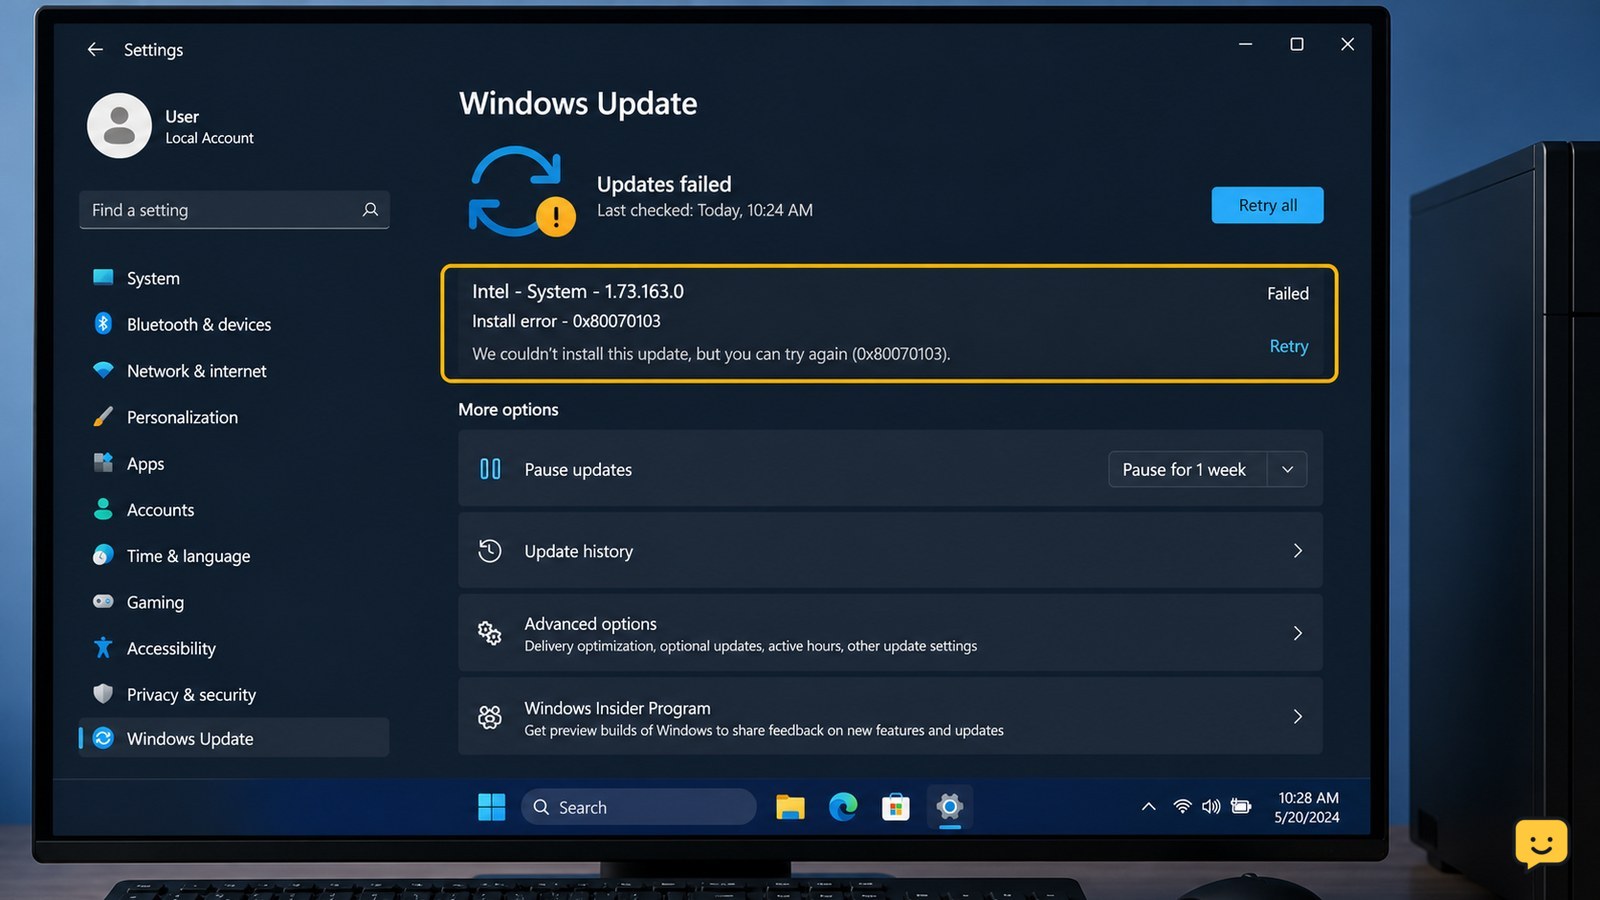The image size is (1600, 900).
Task: Open Bluetooth & devices page
Action: [x=234, y=324]
